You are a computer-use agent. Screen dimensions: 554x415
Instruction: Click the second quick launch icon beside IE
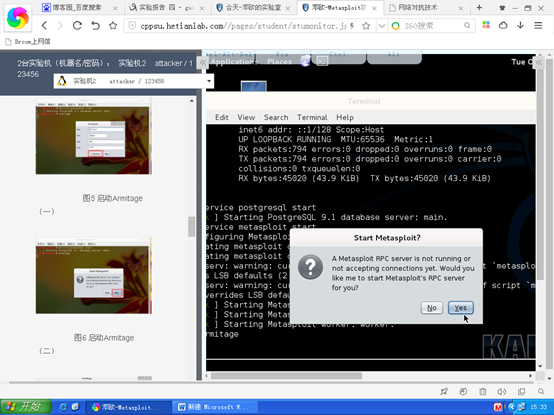click(75, 407)
